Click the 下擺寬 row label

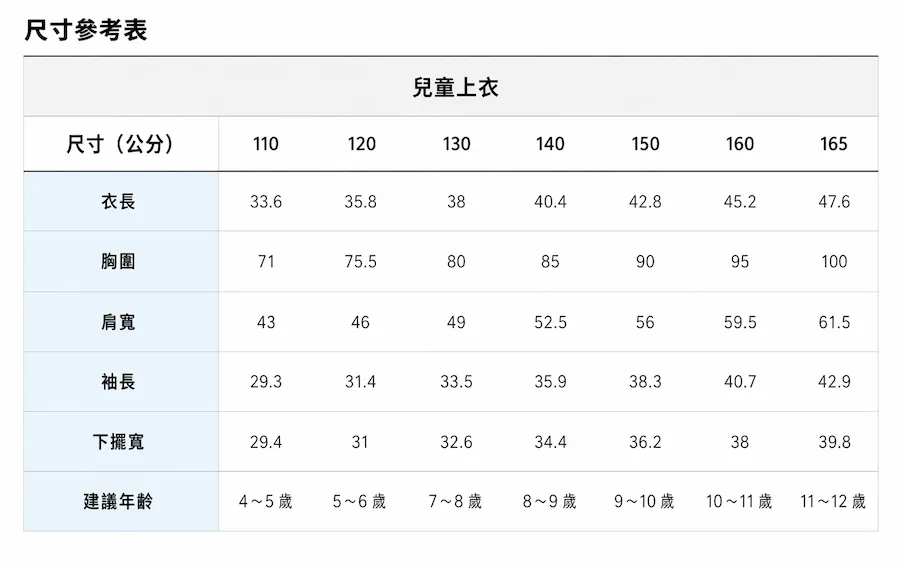click(118, 442)
